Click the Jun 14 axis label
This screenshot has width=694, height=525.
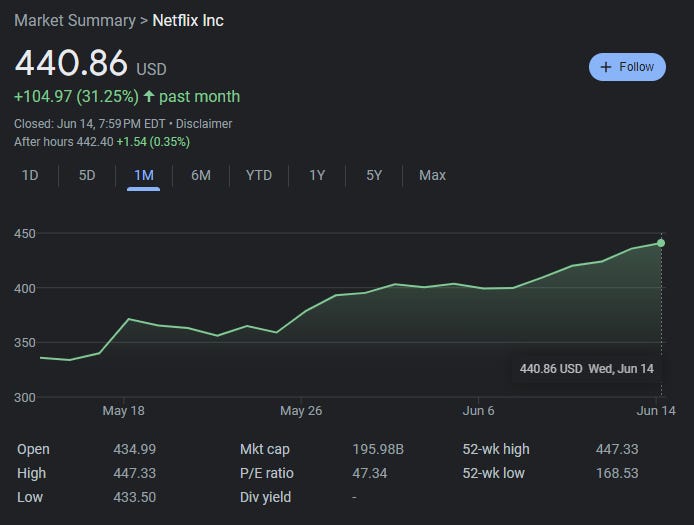656,411
